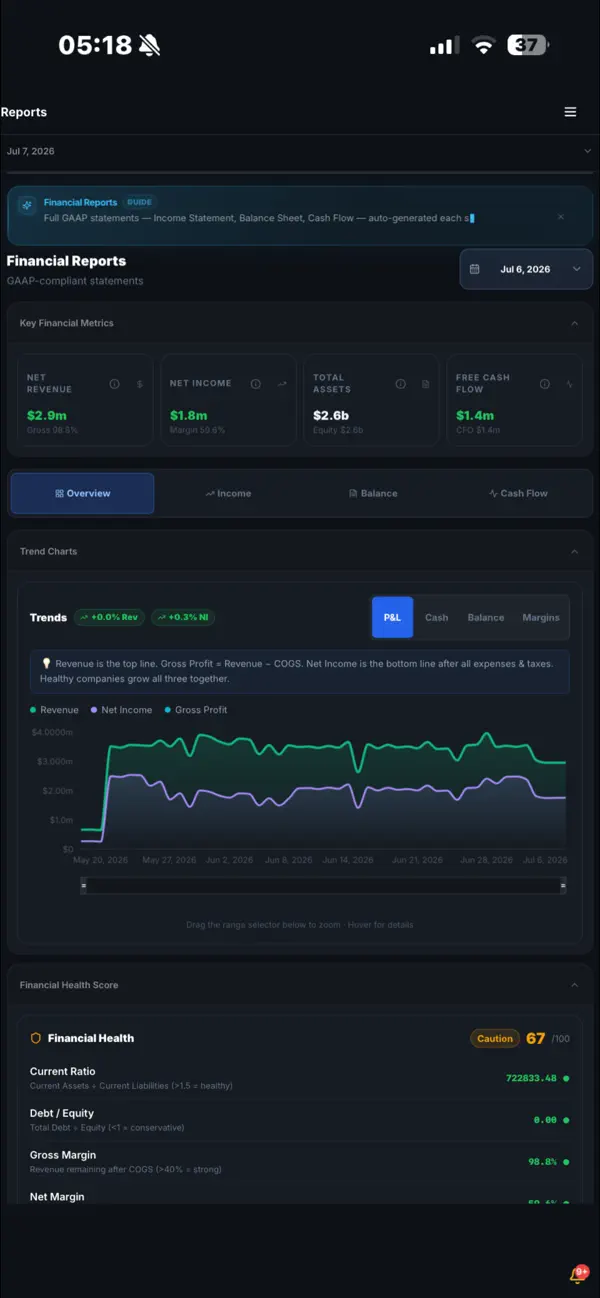600x1298 pixels.
Task: Switch to the Cash Flow tab
Action: [x=518, y=493]
